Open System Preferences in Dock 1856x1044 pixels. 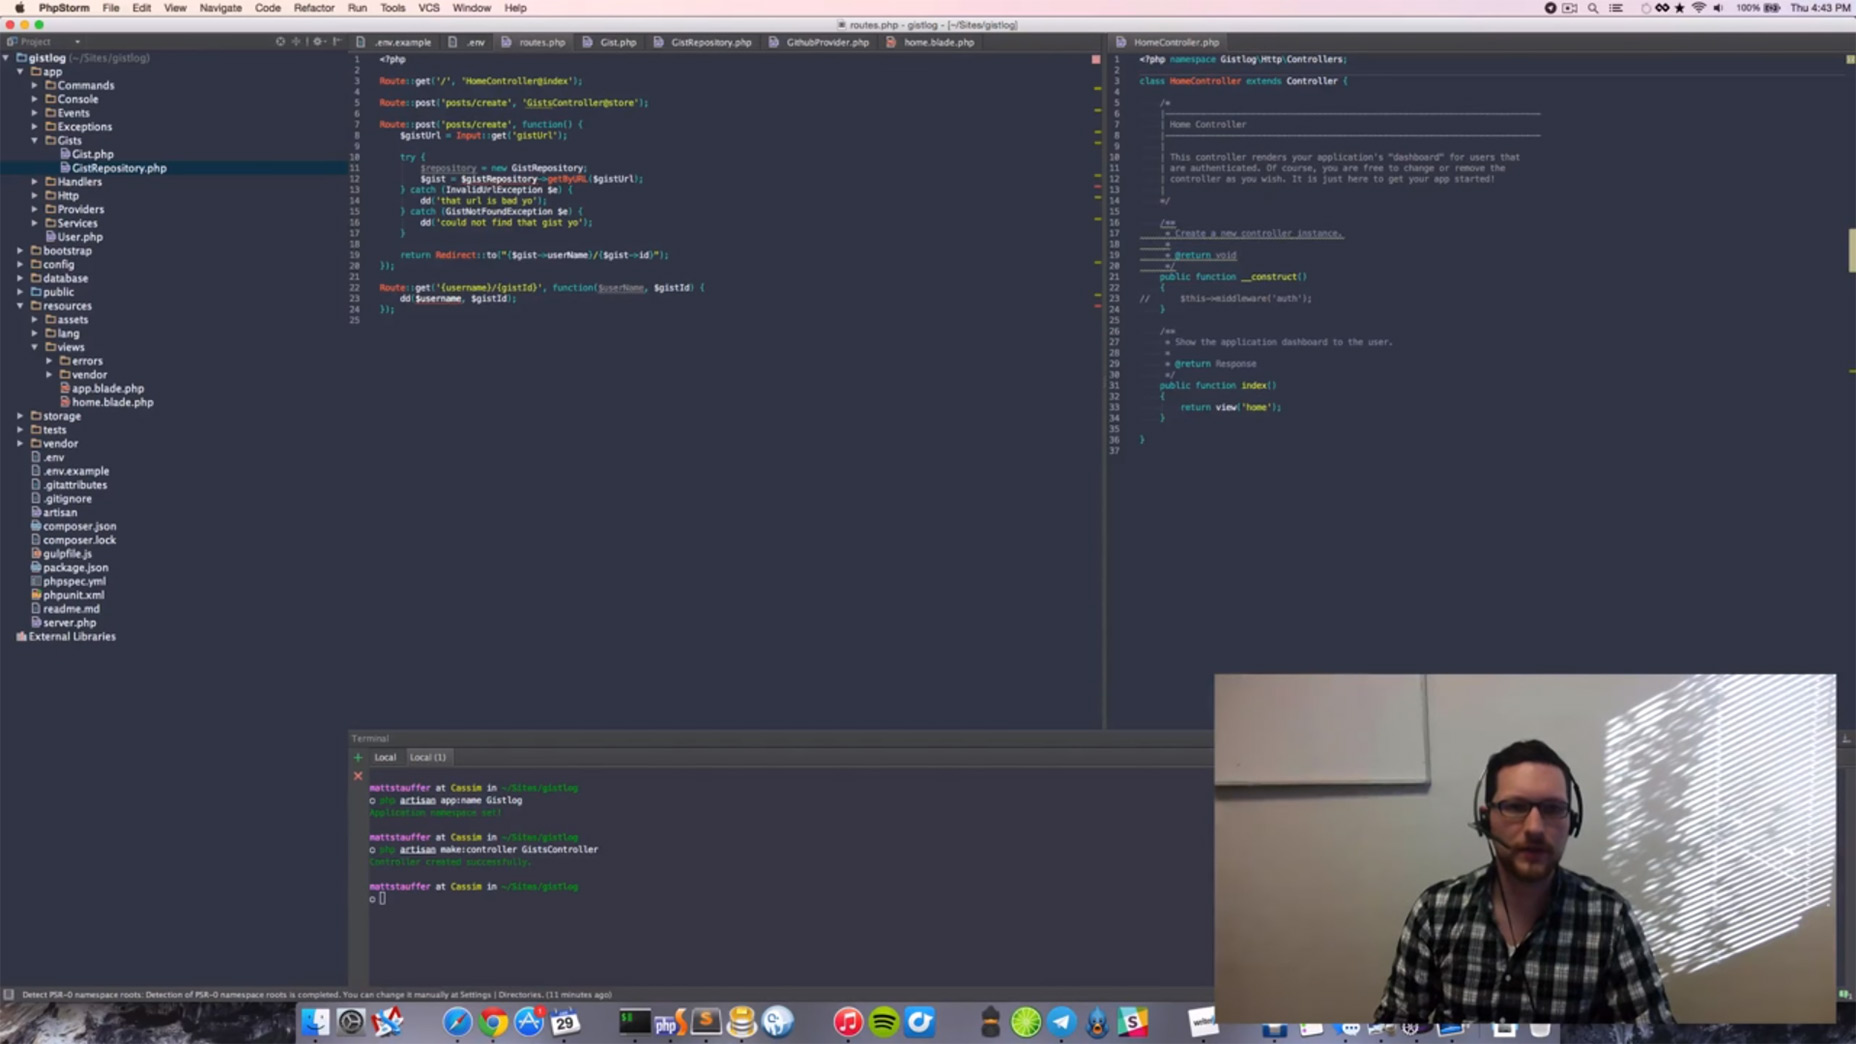tap(351, 1022)
